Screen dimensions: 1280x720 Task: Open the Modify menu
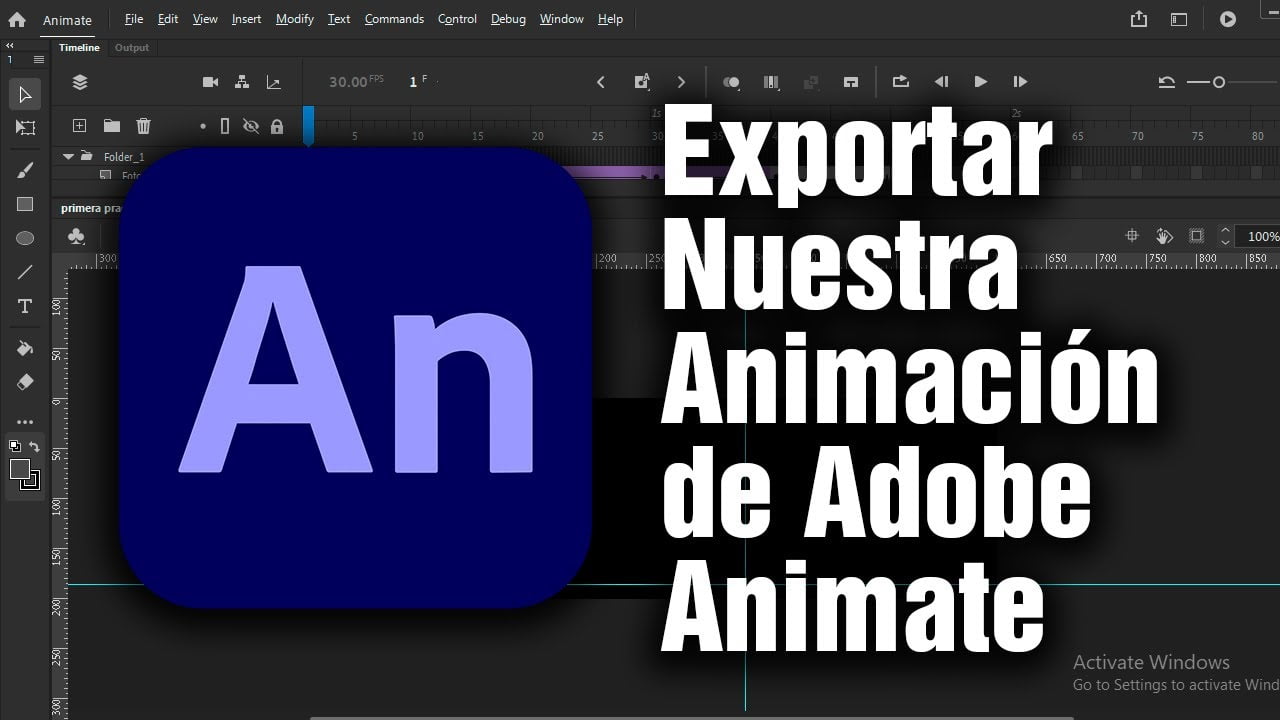pyautogui.click(x=295, y=19)
